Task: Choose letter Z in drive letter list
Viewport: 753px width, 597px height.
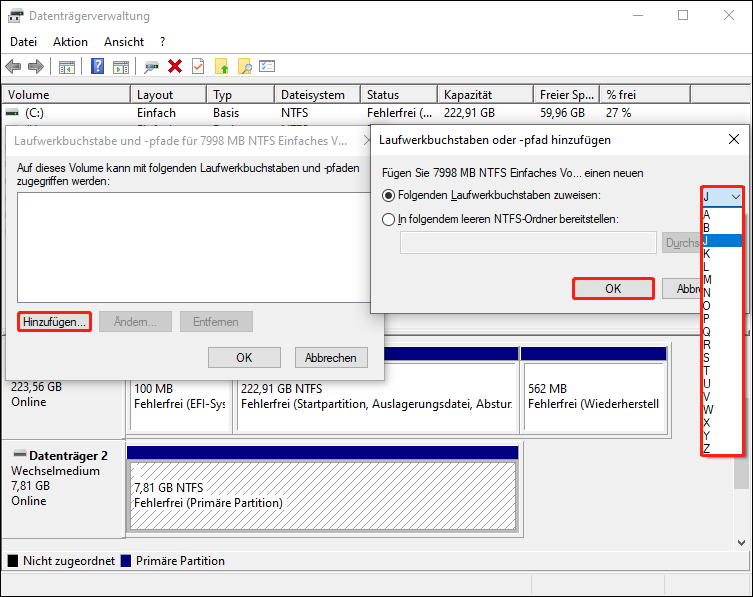Action: tap(722, 449)
